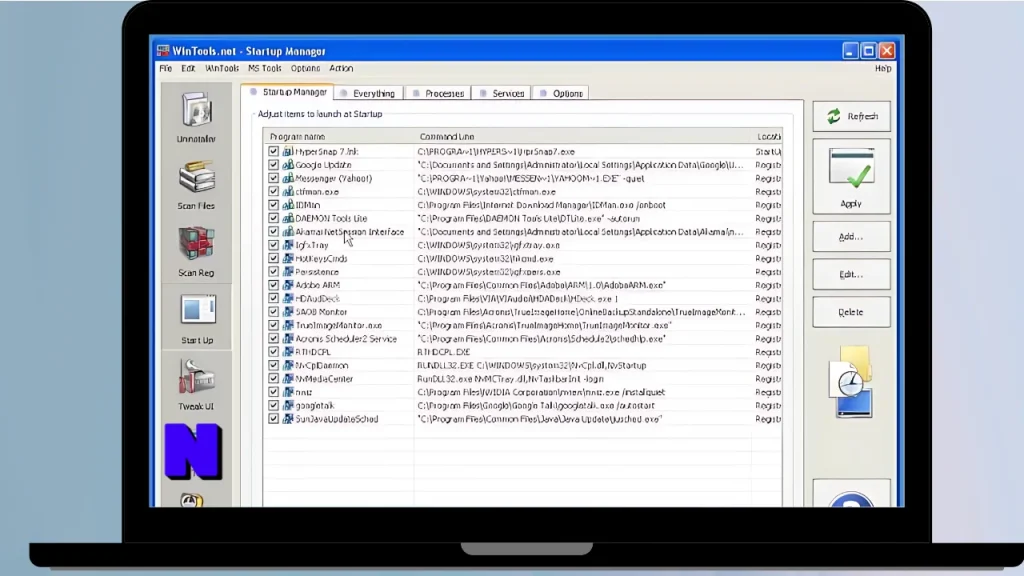Screen dimensions: 1024x576
Task: Click the Add... button
Action: [851, 236]
